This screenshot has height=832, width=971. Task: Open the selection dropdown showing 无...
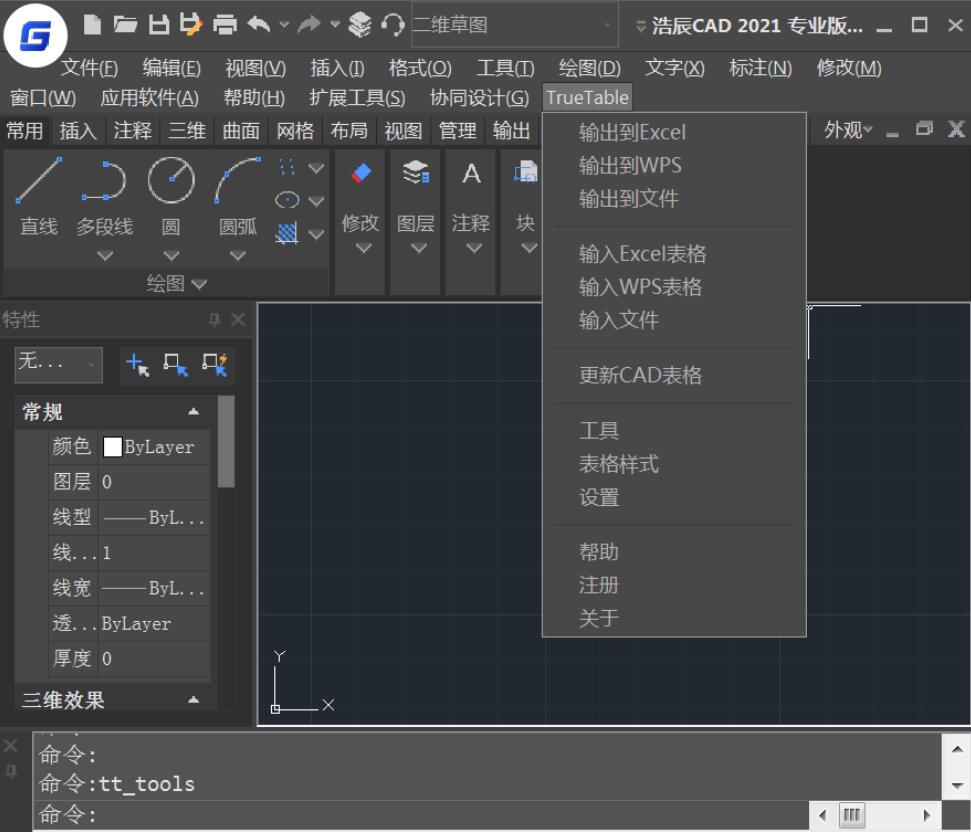pyautogui.click(x=59, y=365)
